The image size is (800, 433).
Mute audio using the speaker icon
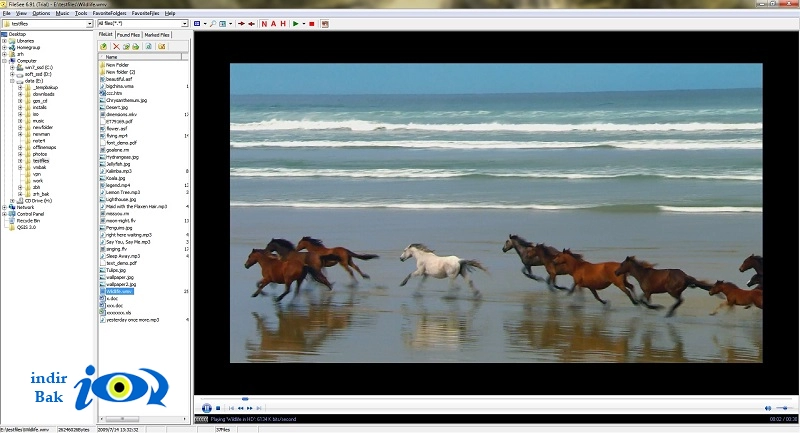click(767, 408)
